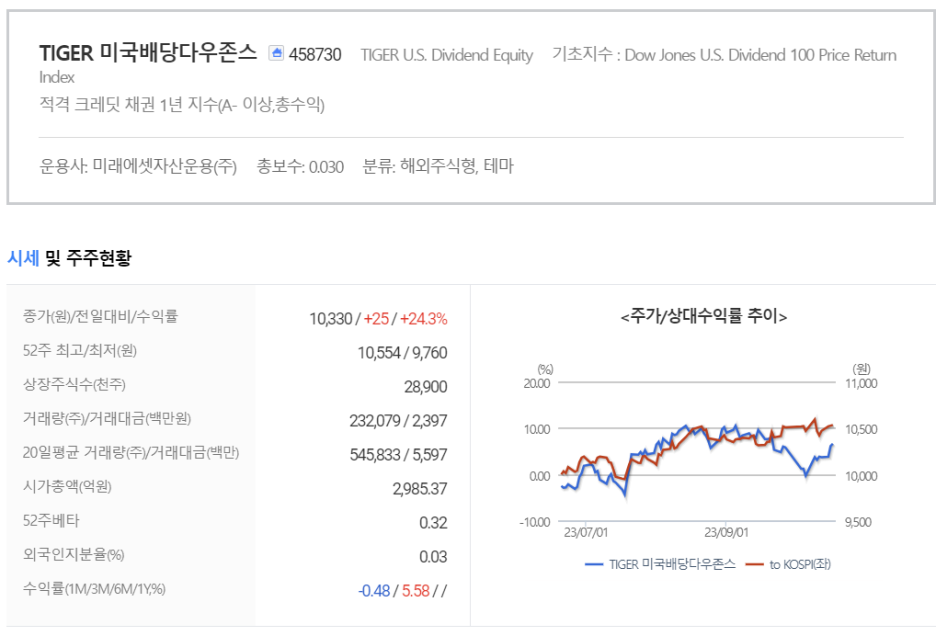Click the blue 시세 heading link
Viewport: 936px width, 636px height.
[23, 259]
